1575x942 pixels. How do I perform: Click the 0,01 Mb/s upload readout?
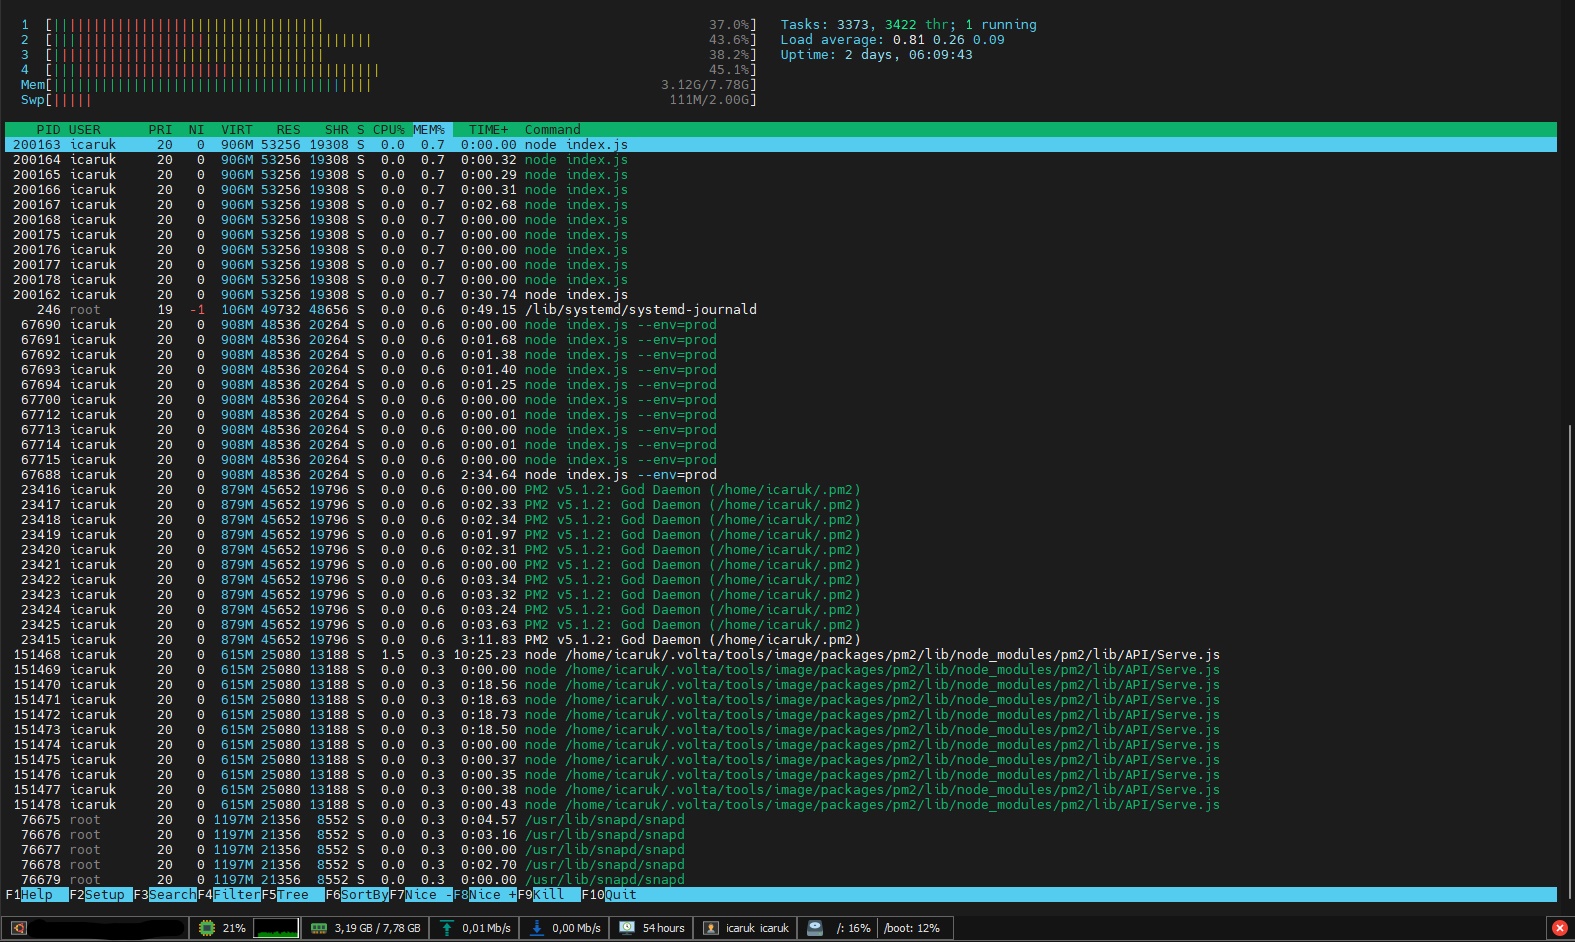(486, 928)
